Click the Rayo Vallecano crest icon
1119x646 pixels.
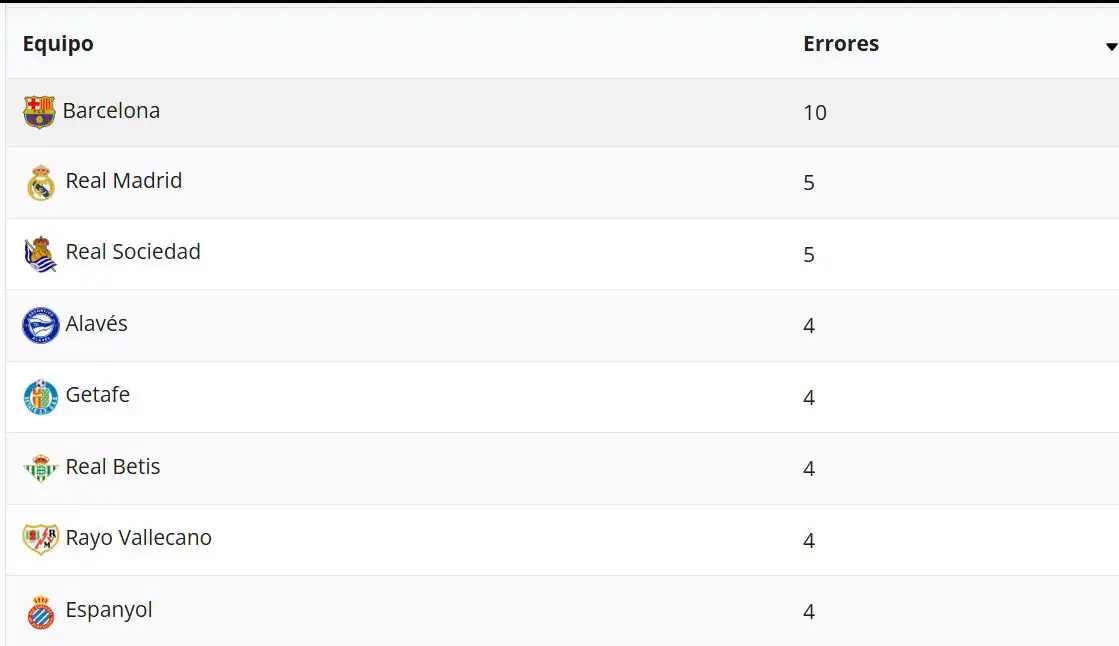pyautogui.click(x=41, y=539)
